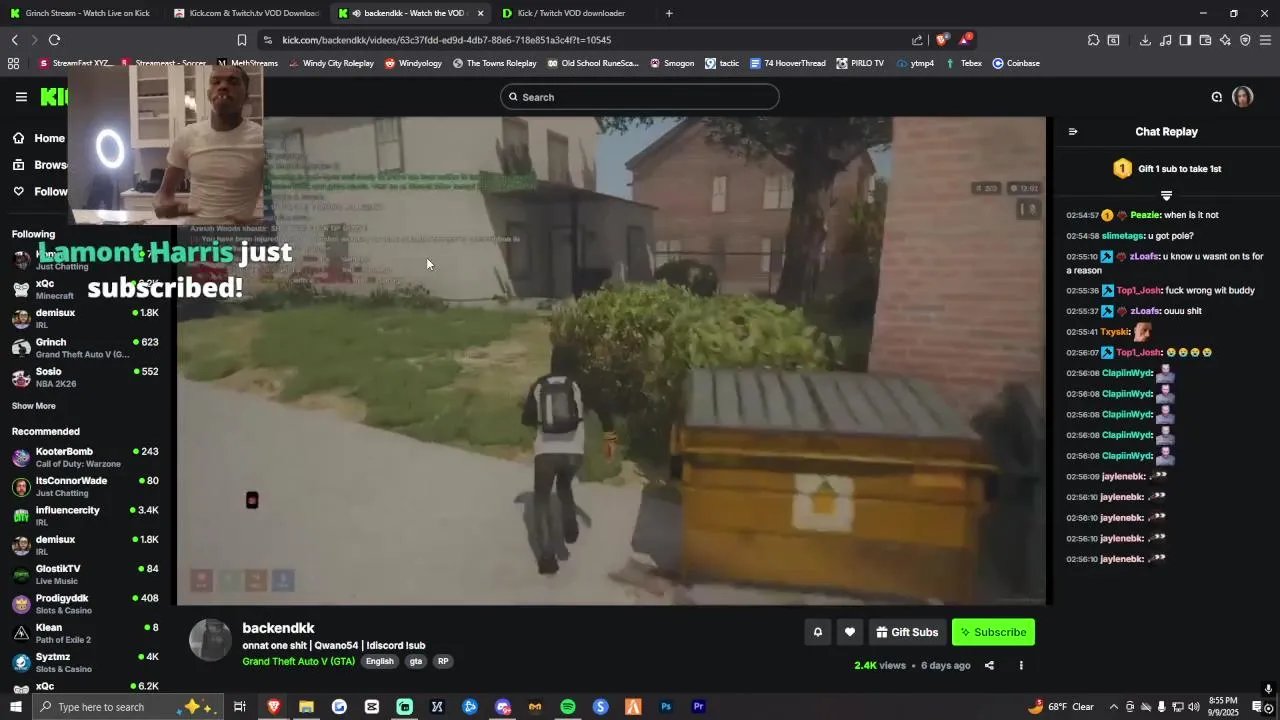Viewport: 1280px width, 720px height.
Task: Click the Kick Search input field
Action: tap(640, 97)
